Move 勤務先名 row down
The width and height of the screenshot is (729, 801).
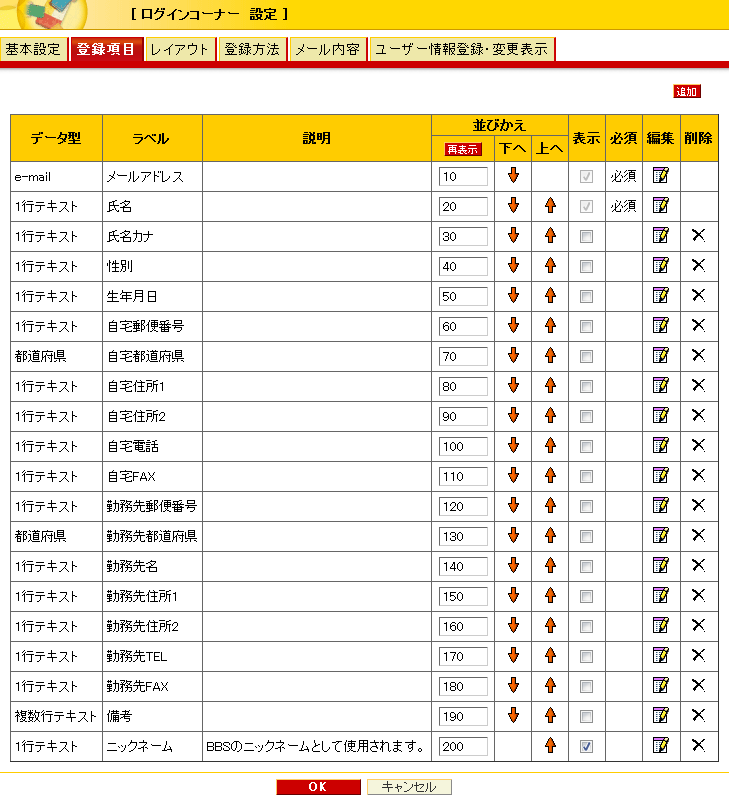click(513, 566)
